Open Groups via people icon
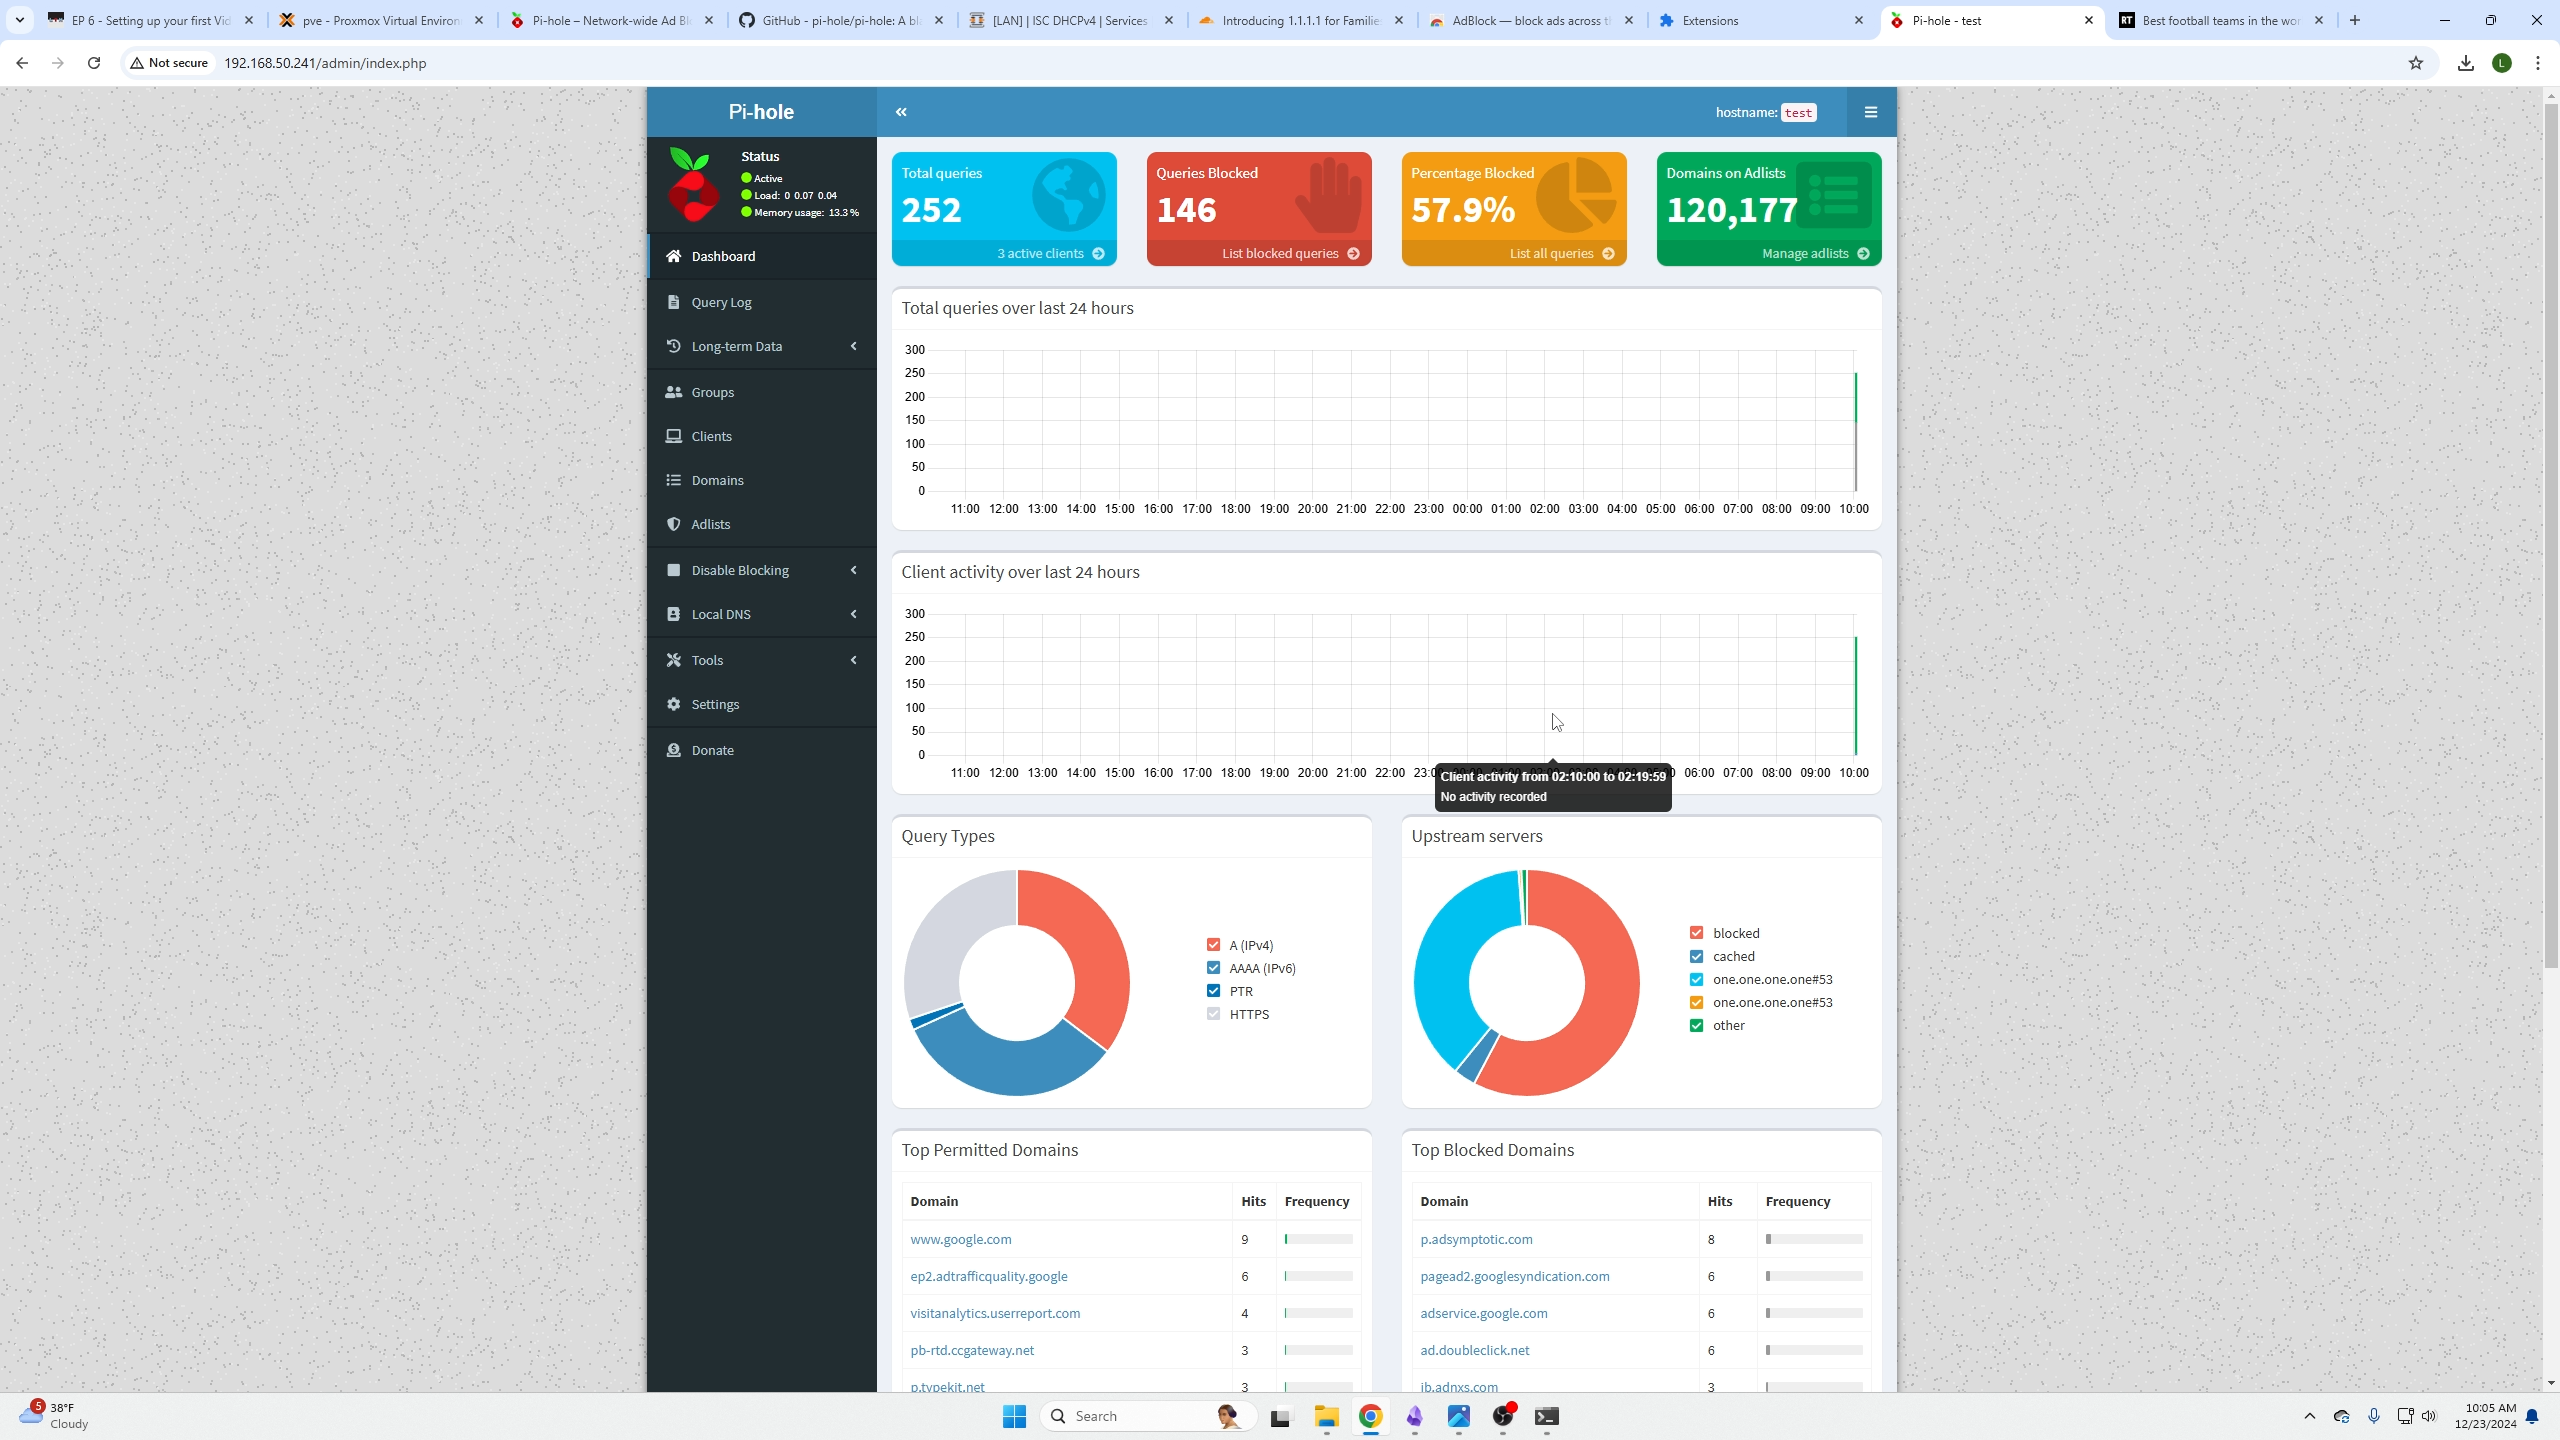Image resolution: width=2560 pixels, height=1440 pixels. pyautogui.click(x=674, y=392)
